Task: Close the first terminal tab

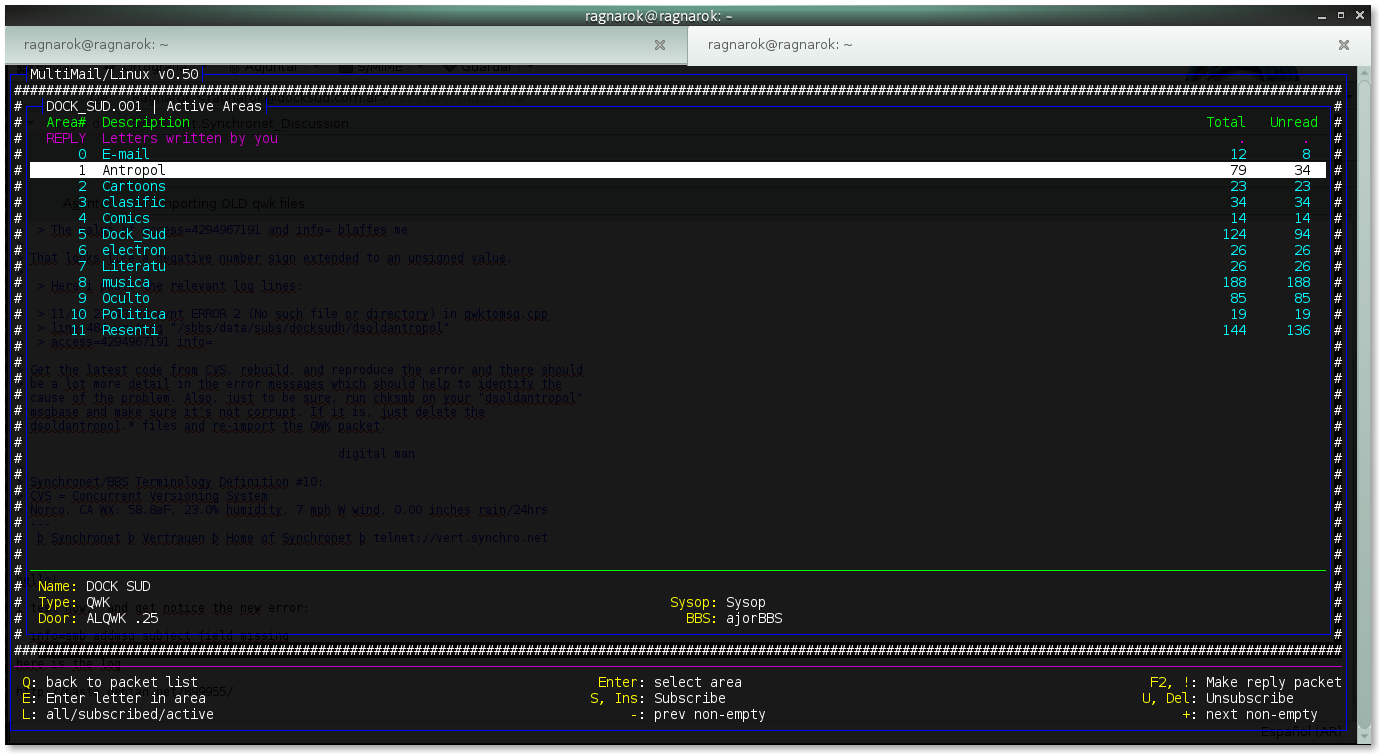Action: click(x=660, y=45)
